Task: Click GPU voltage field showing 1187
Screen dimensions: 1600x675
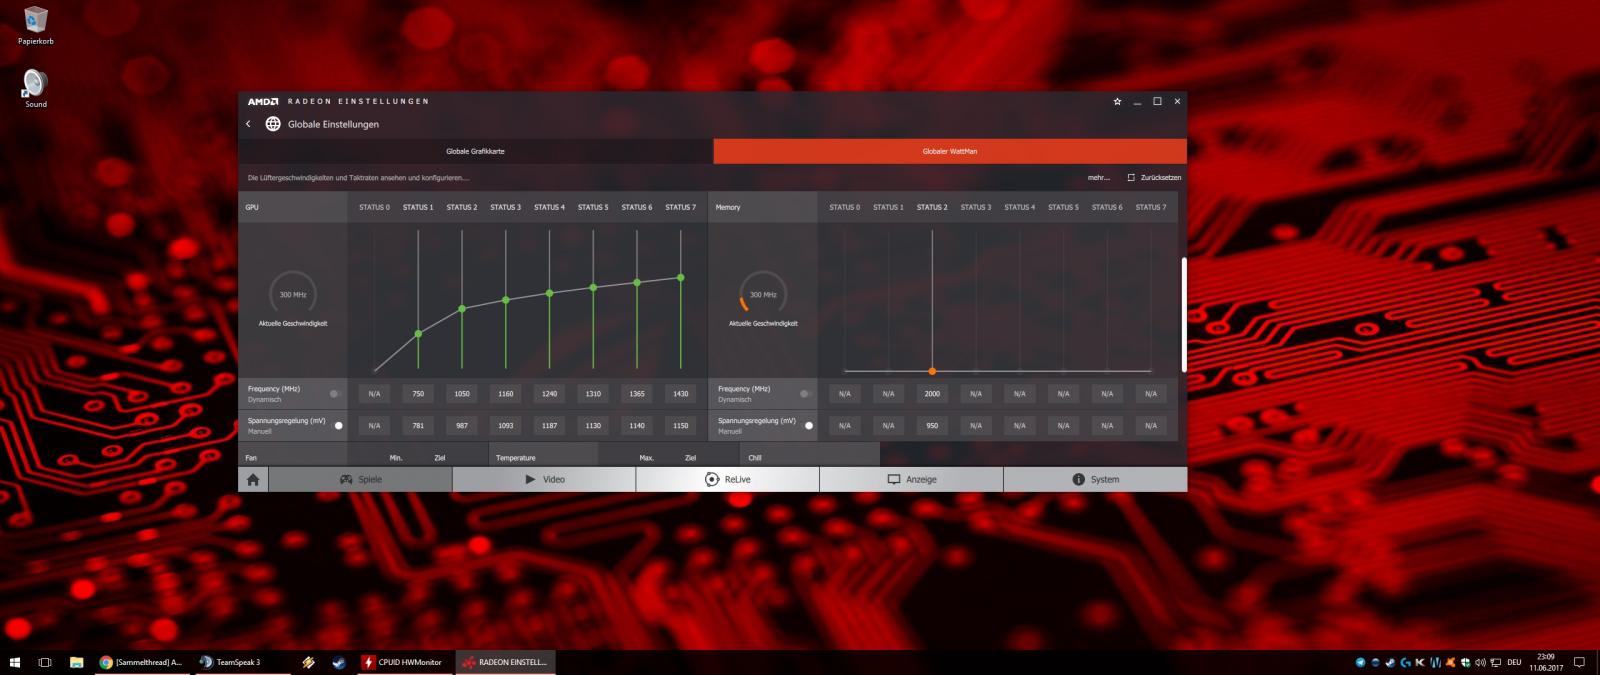Action: point(549,425)
